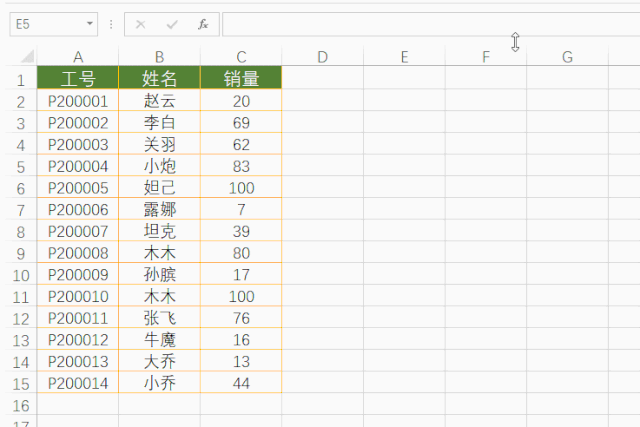The height and width of the screenshot is (427, 640).
Task: Select sales value 100 for 妲己
Action: [241, 187]
